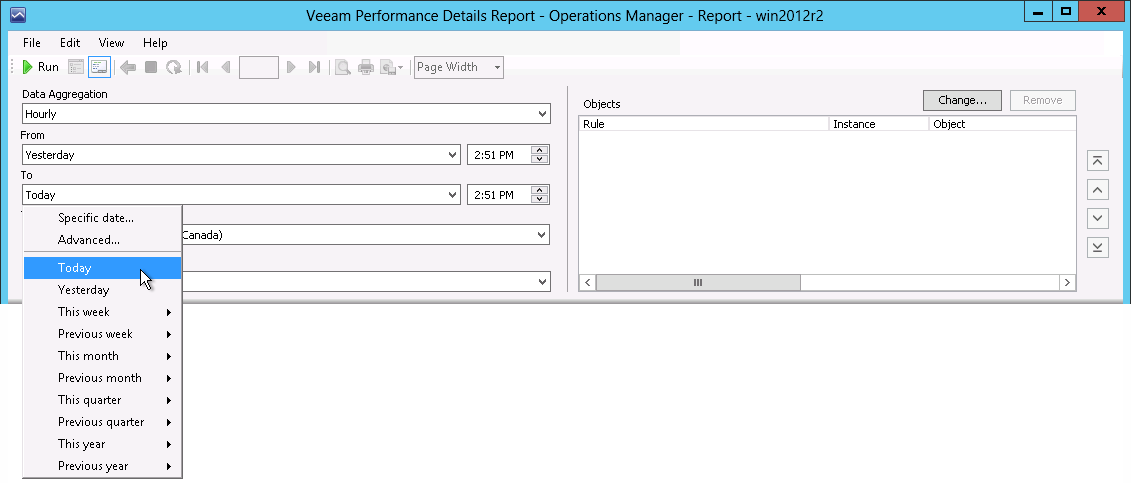Go to previous page icon
1131x483 pixels.
pyautogui.click(x=225, y=67)
